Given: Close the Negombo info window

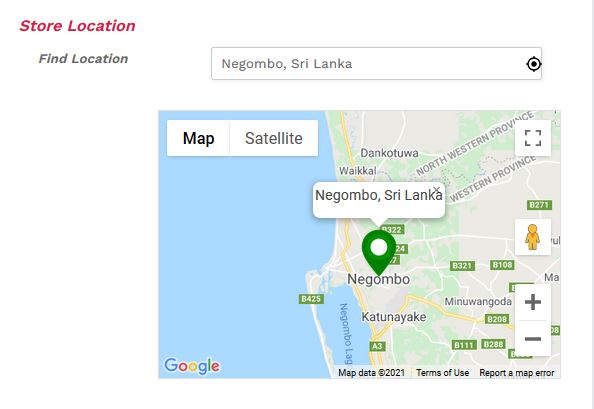Looking at the screenshot, I should tap(437, 189).
